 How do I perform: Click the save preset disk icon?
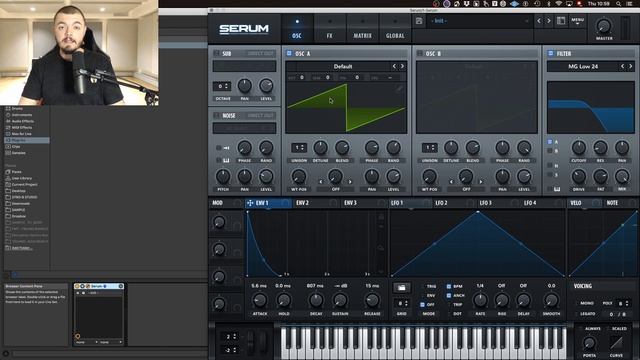click(x=419, y=21)
